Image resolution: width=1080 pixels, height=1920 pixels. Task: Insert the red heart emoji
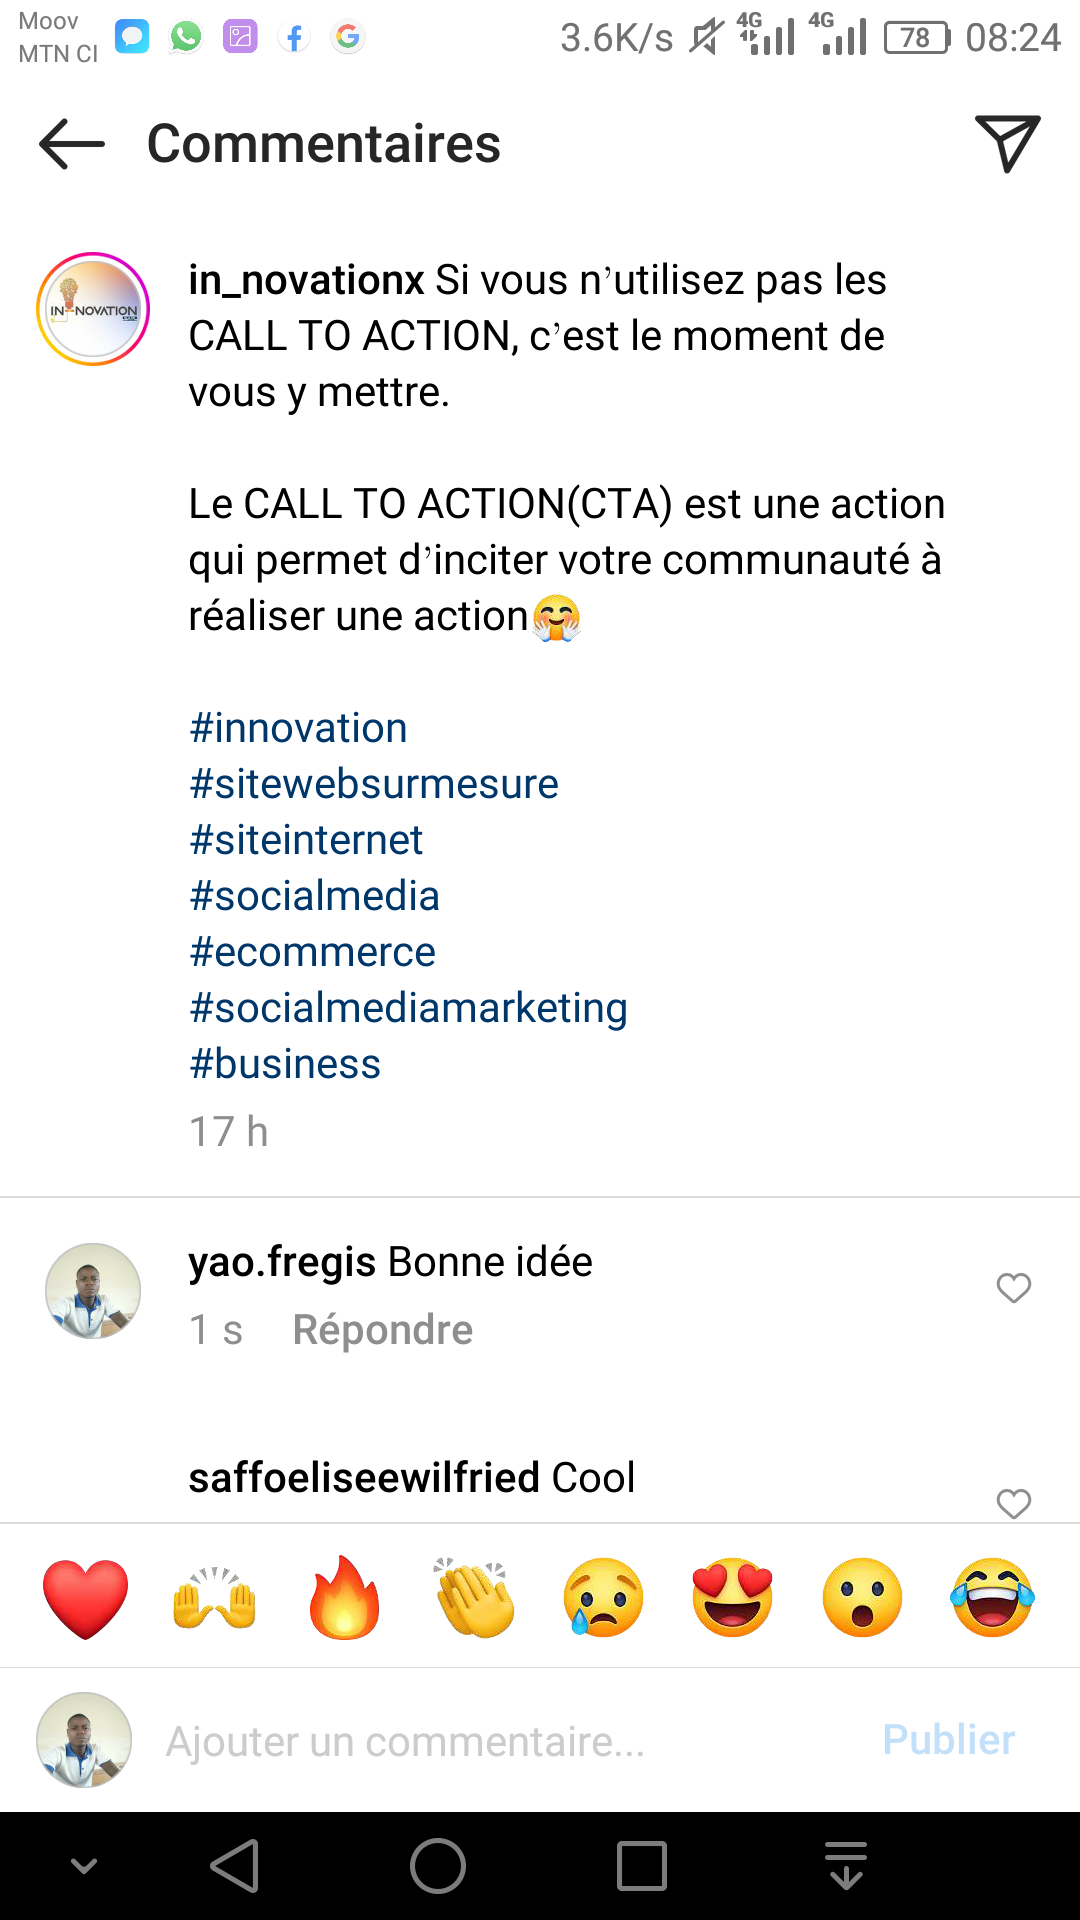(86, 1598)
